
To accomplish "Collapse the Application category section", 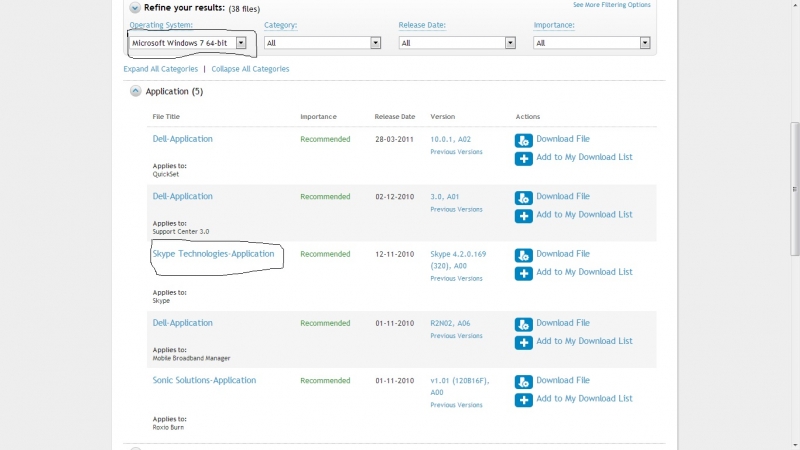I will tap(135, 92).
